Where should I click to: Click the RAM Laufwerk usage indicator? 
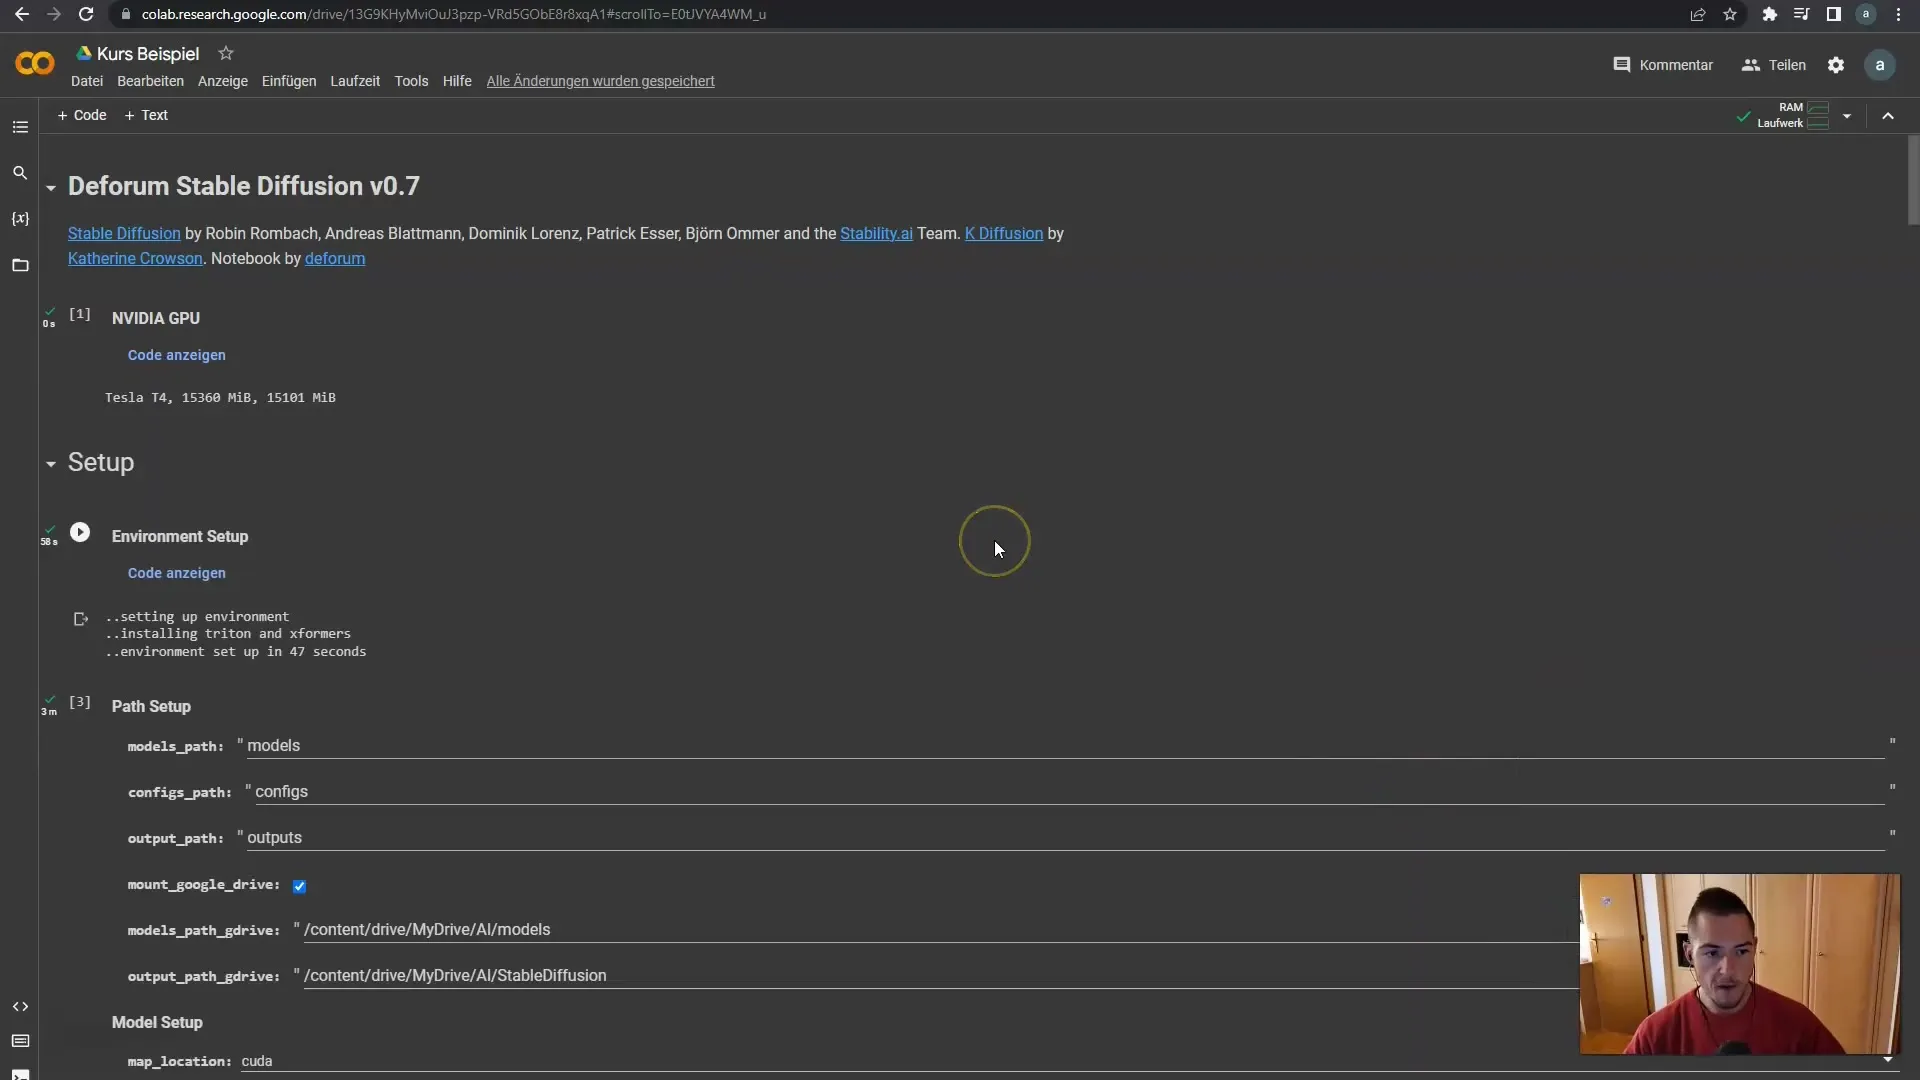coord(1792,115)
